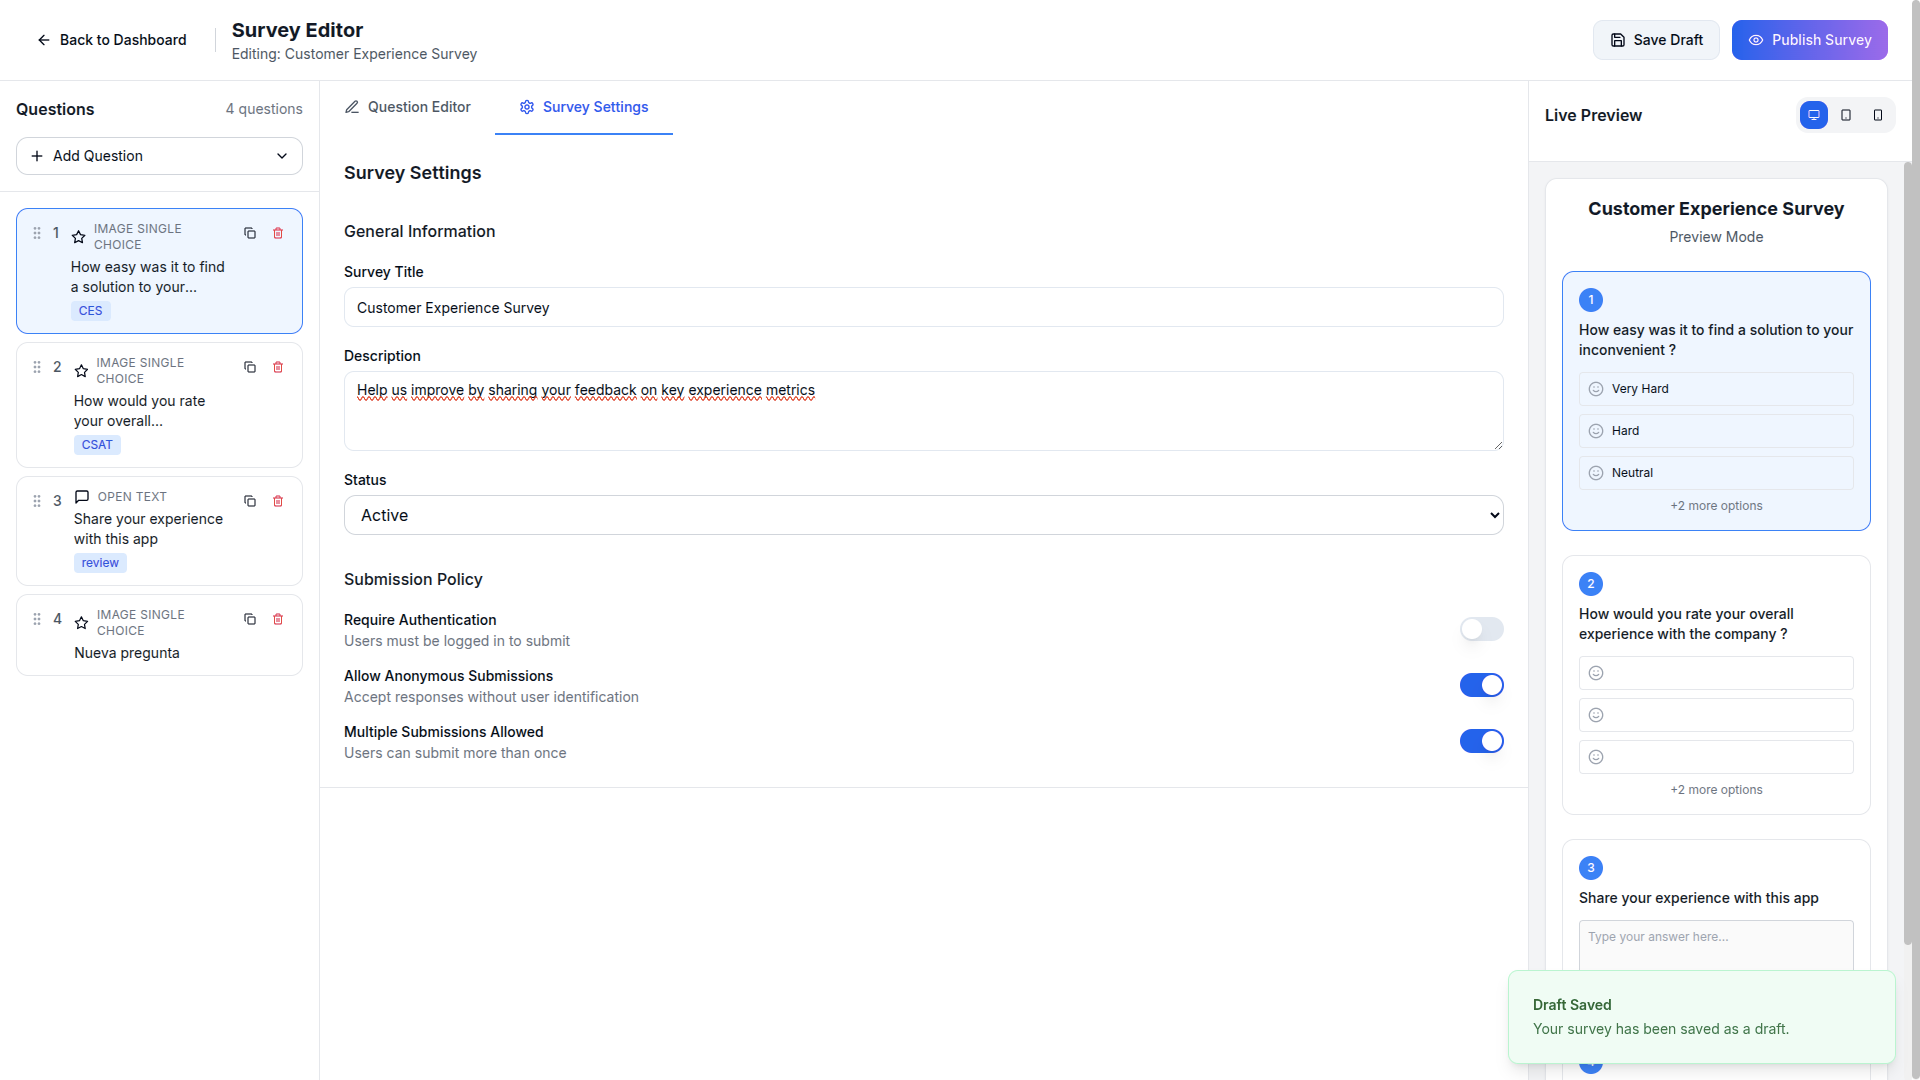Viewport: 1920px width, 1080px height.
Task: Turn off Multiple Submissions Allowed
Action: click(x=1481, y=741)
